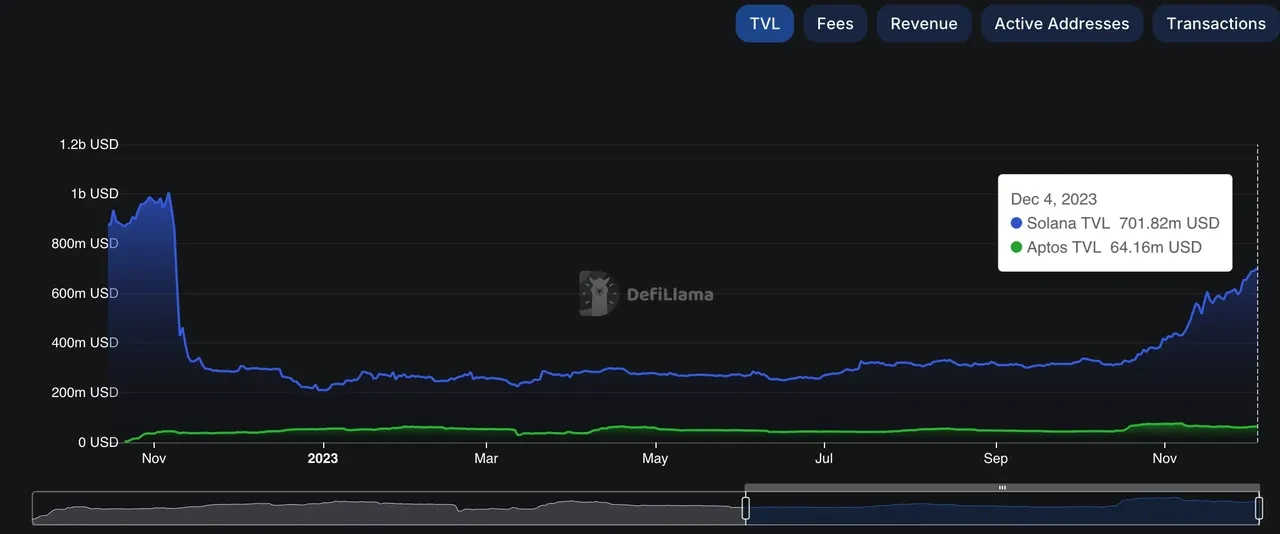Click the right range slider handle

pos(1259,508)
